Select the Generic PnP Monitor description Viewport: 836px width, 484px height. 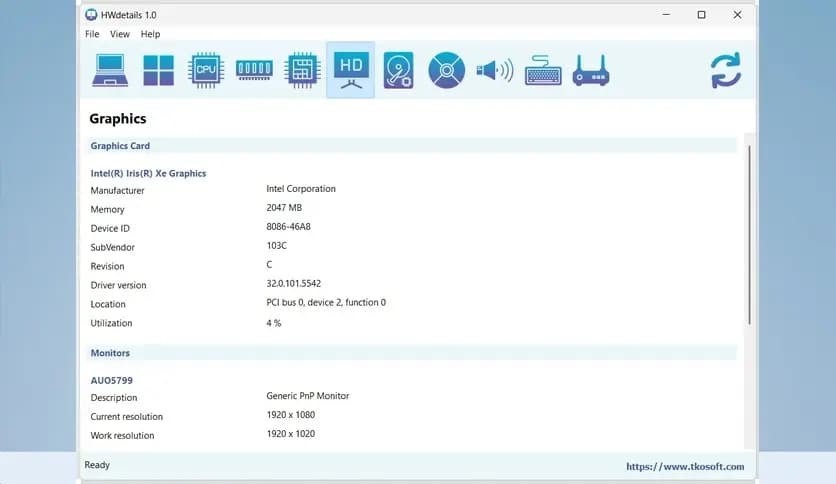click(x=308, y=396)
